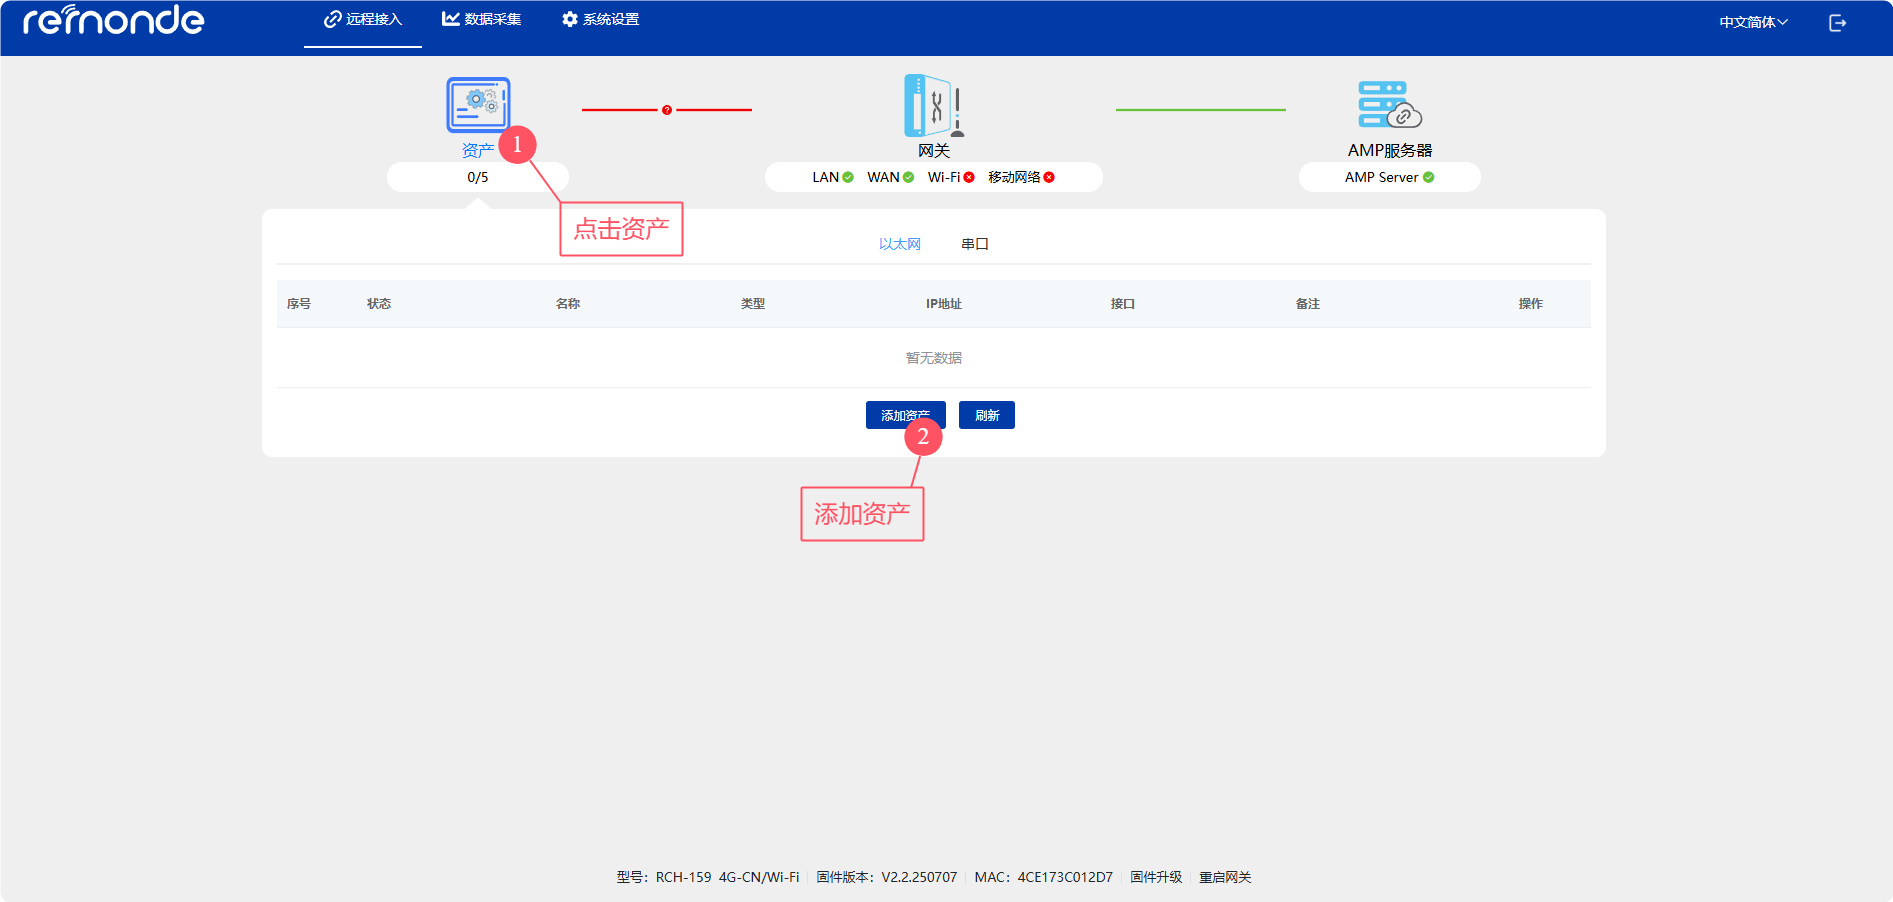The height and width of the screenshot is (902, 1893).
Task: Click the WAN green status indicator
Action: [908, 178]
